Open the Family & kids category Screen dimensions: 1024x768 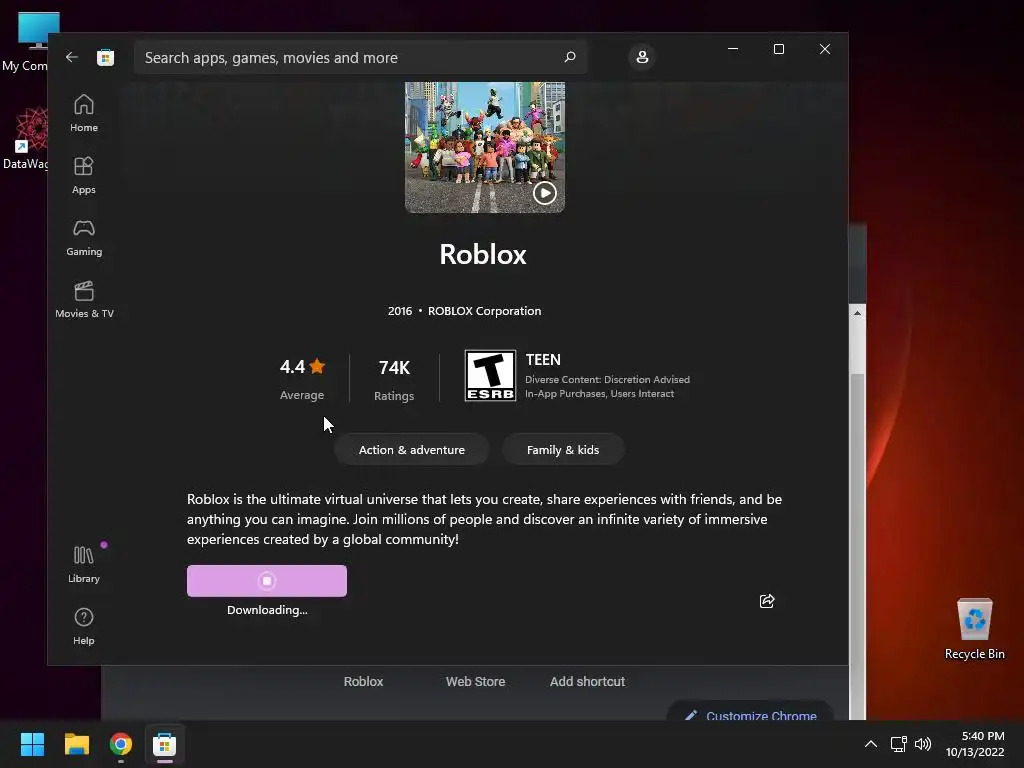(x=563, y=450)
